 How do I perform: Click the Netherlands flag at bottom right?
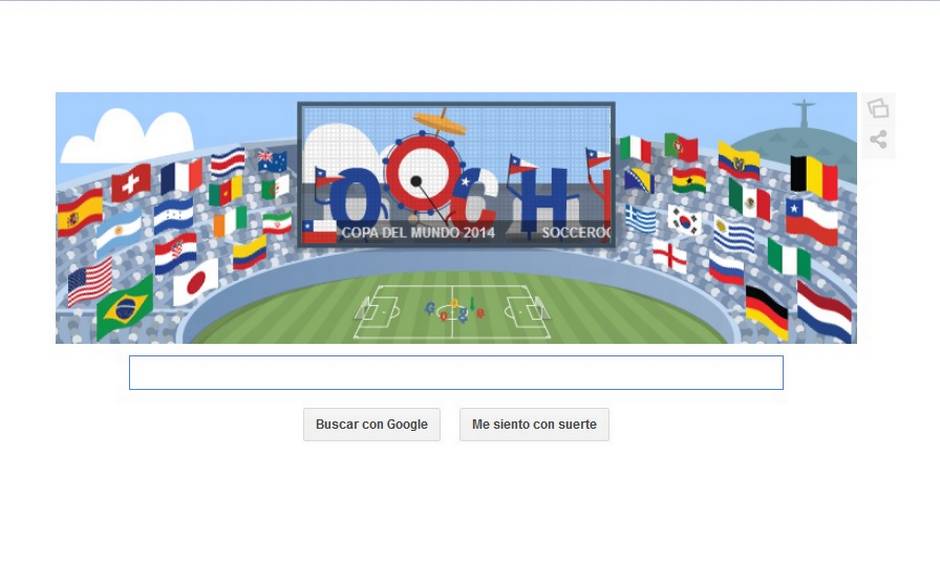(x=824, y=311)
